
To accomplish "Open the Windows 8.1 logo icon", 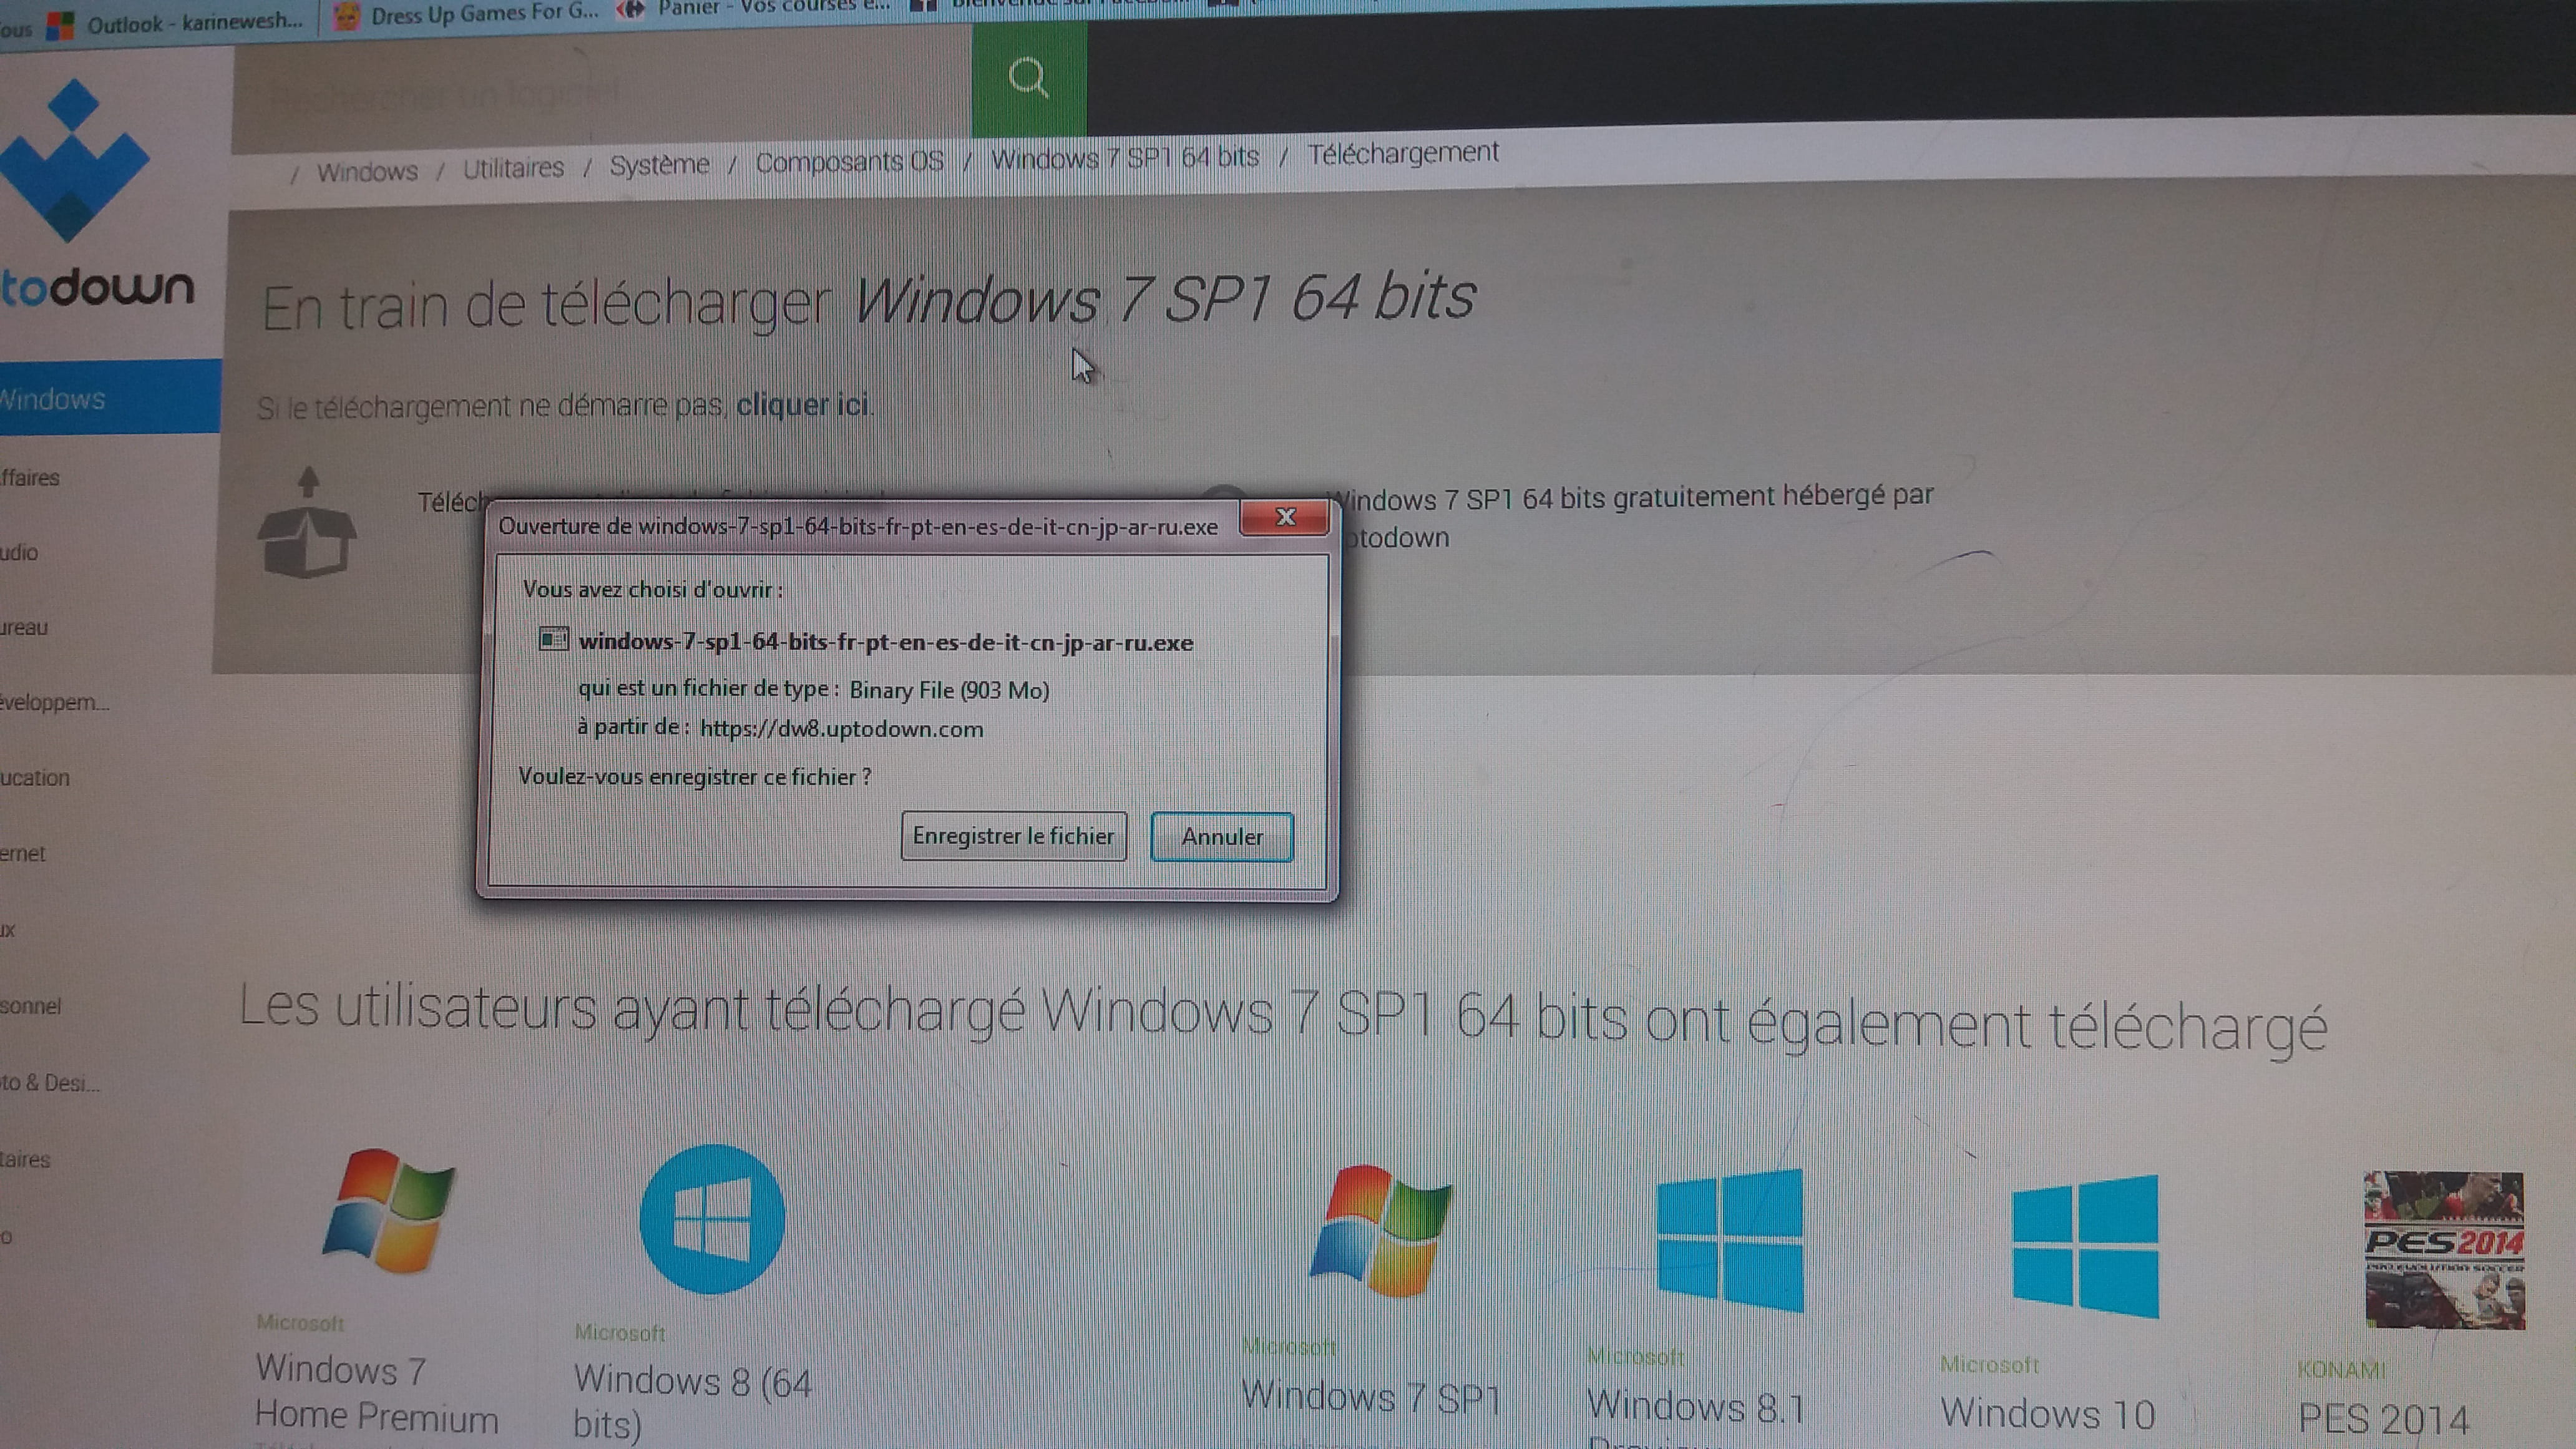I will tap(1729, 1240).
